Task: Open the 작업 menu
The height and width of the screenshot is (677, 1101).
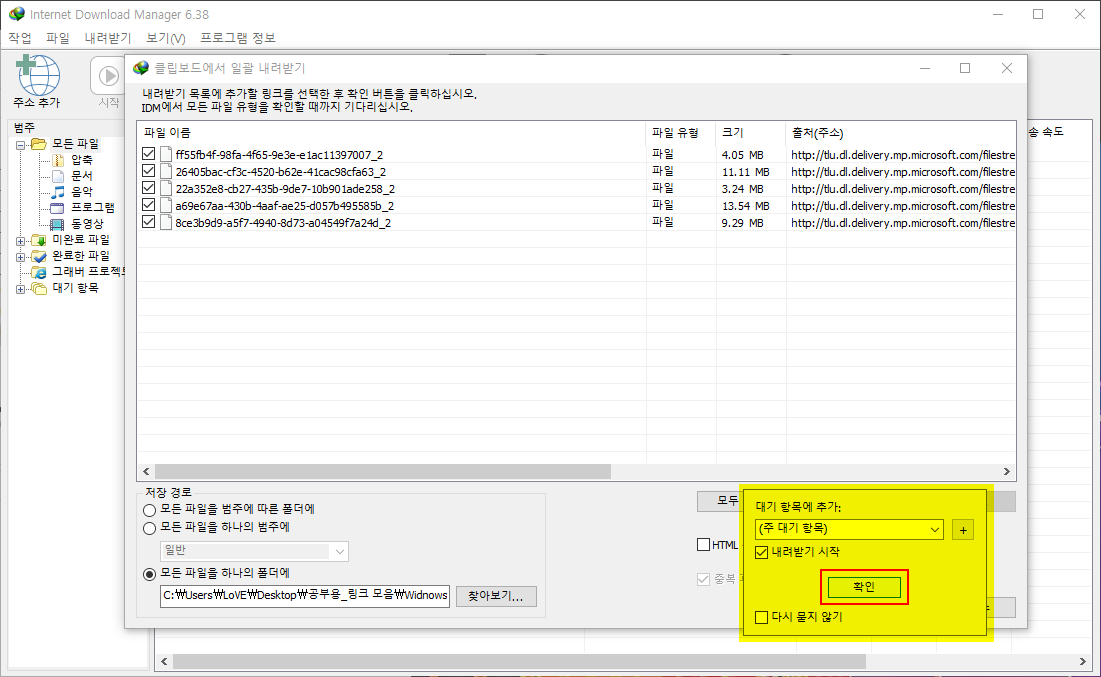Action: 20,38
